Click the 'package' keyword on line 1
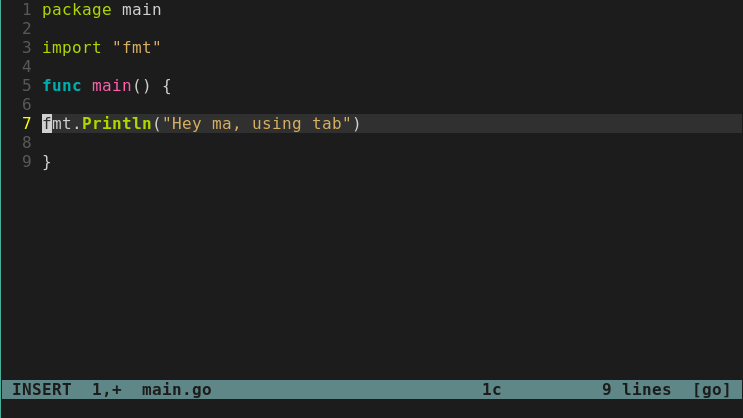The image size is (743, 418). (77, 10)
